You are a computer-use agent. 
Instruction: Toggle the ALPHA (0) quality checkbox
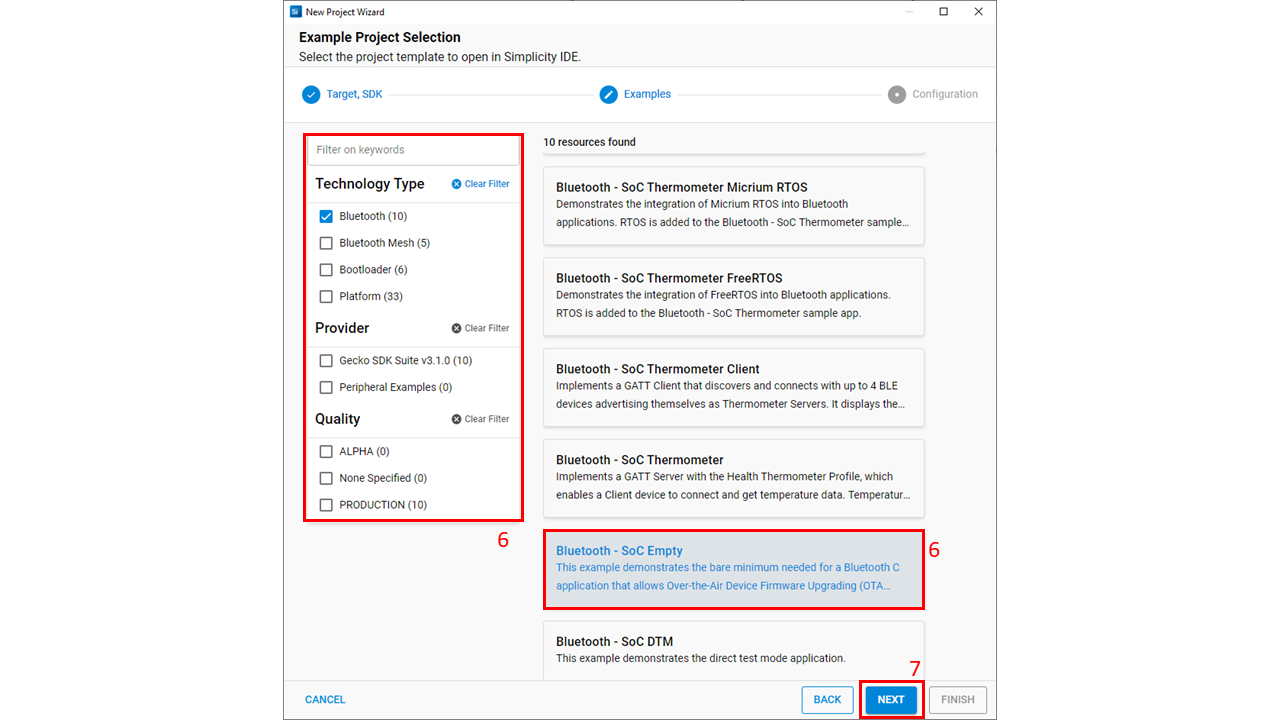(326, 452)
